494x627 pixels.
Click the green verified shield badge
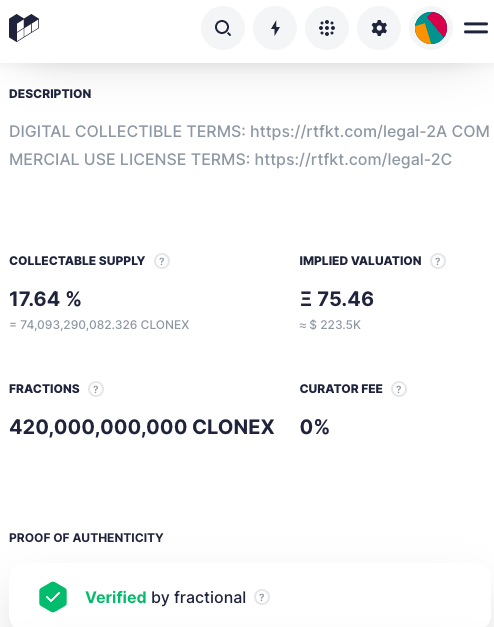pos(53,597)
